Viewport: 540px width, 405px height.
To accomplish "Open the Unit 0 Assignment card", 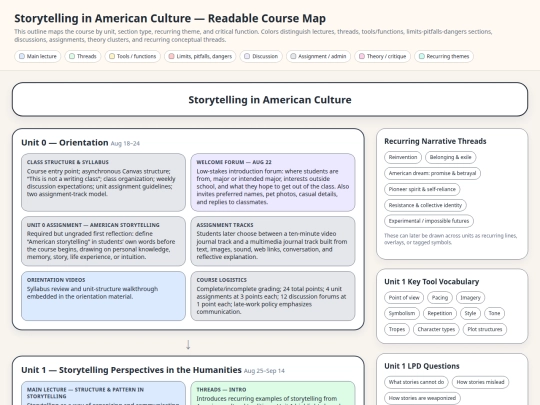I will pos(103,241).
